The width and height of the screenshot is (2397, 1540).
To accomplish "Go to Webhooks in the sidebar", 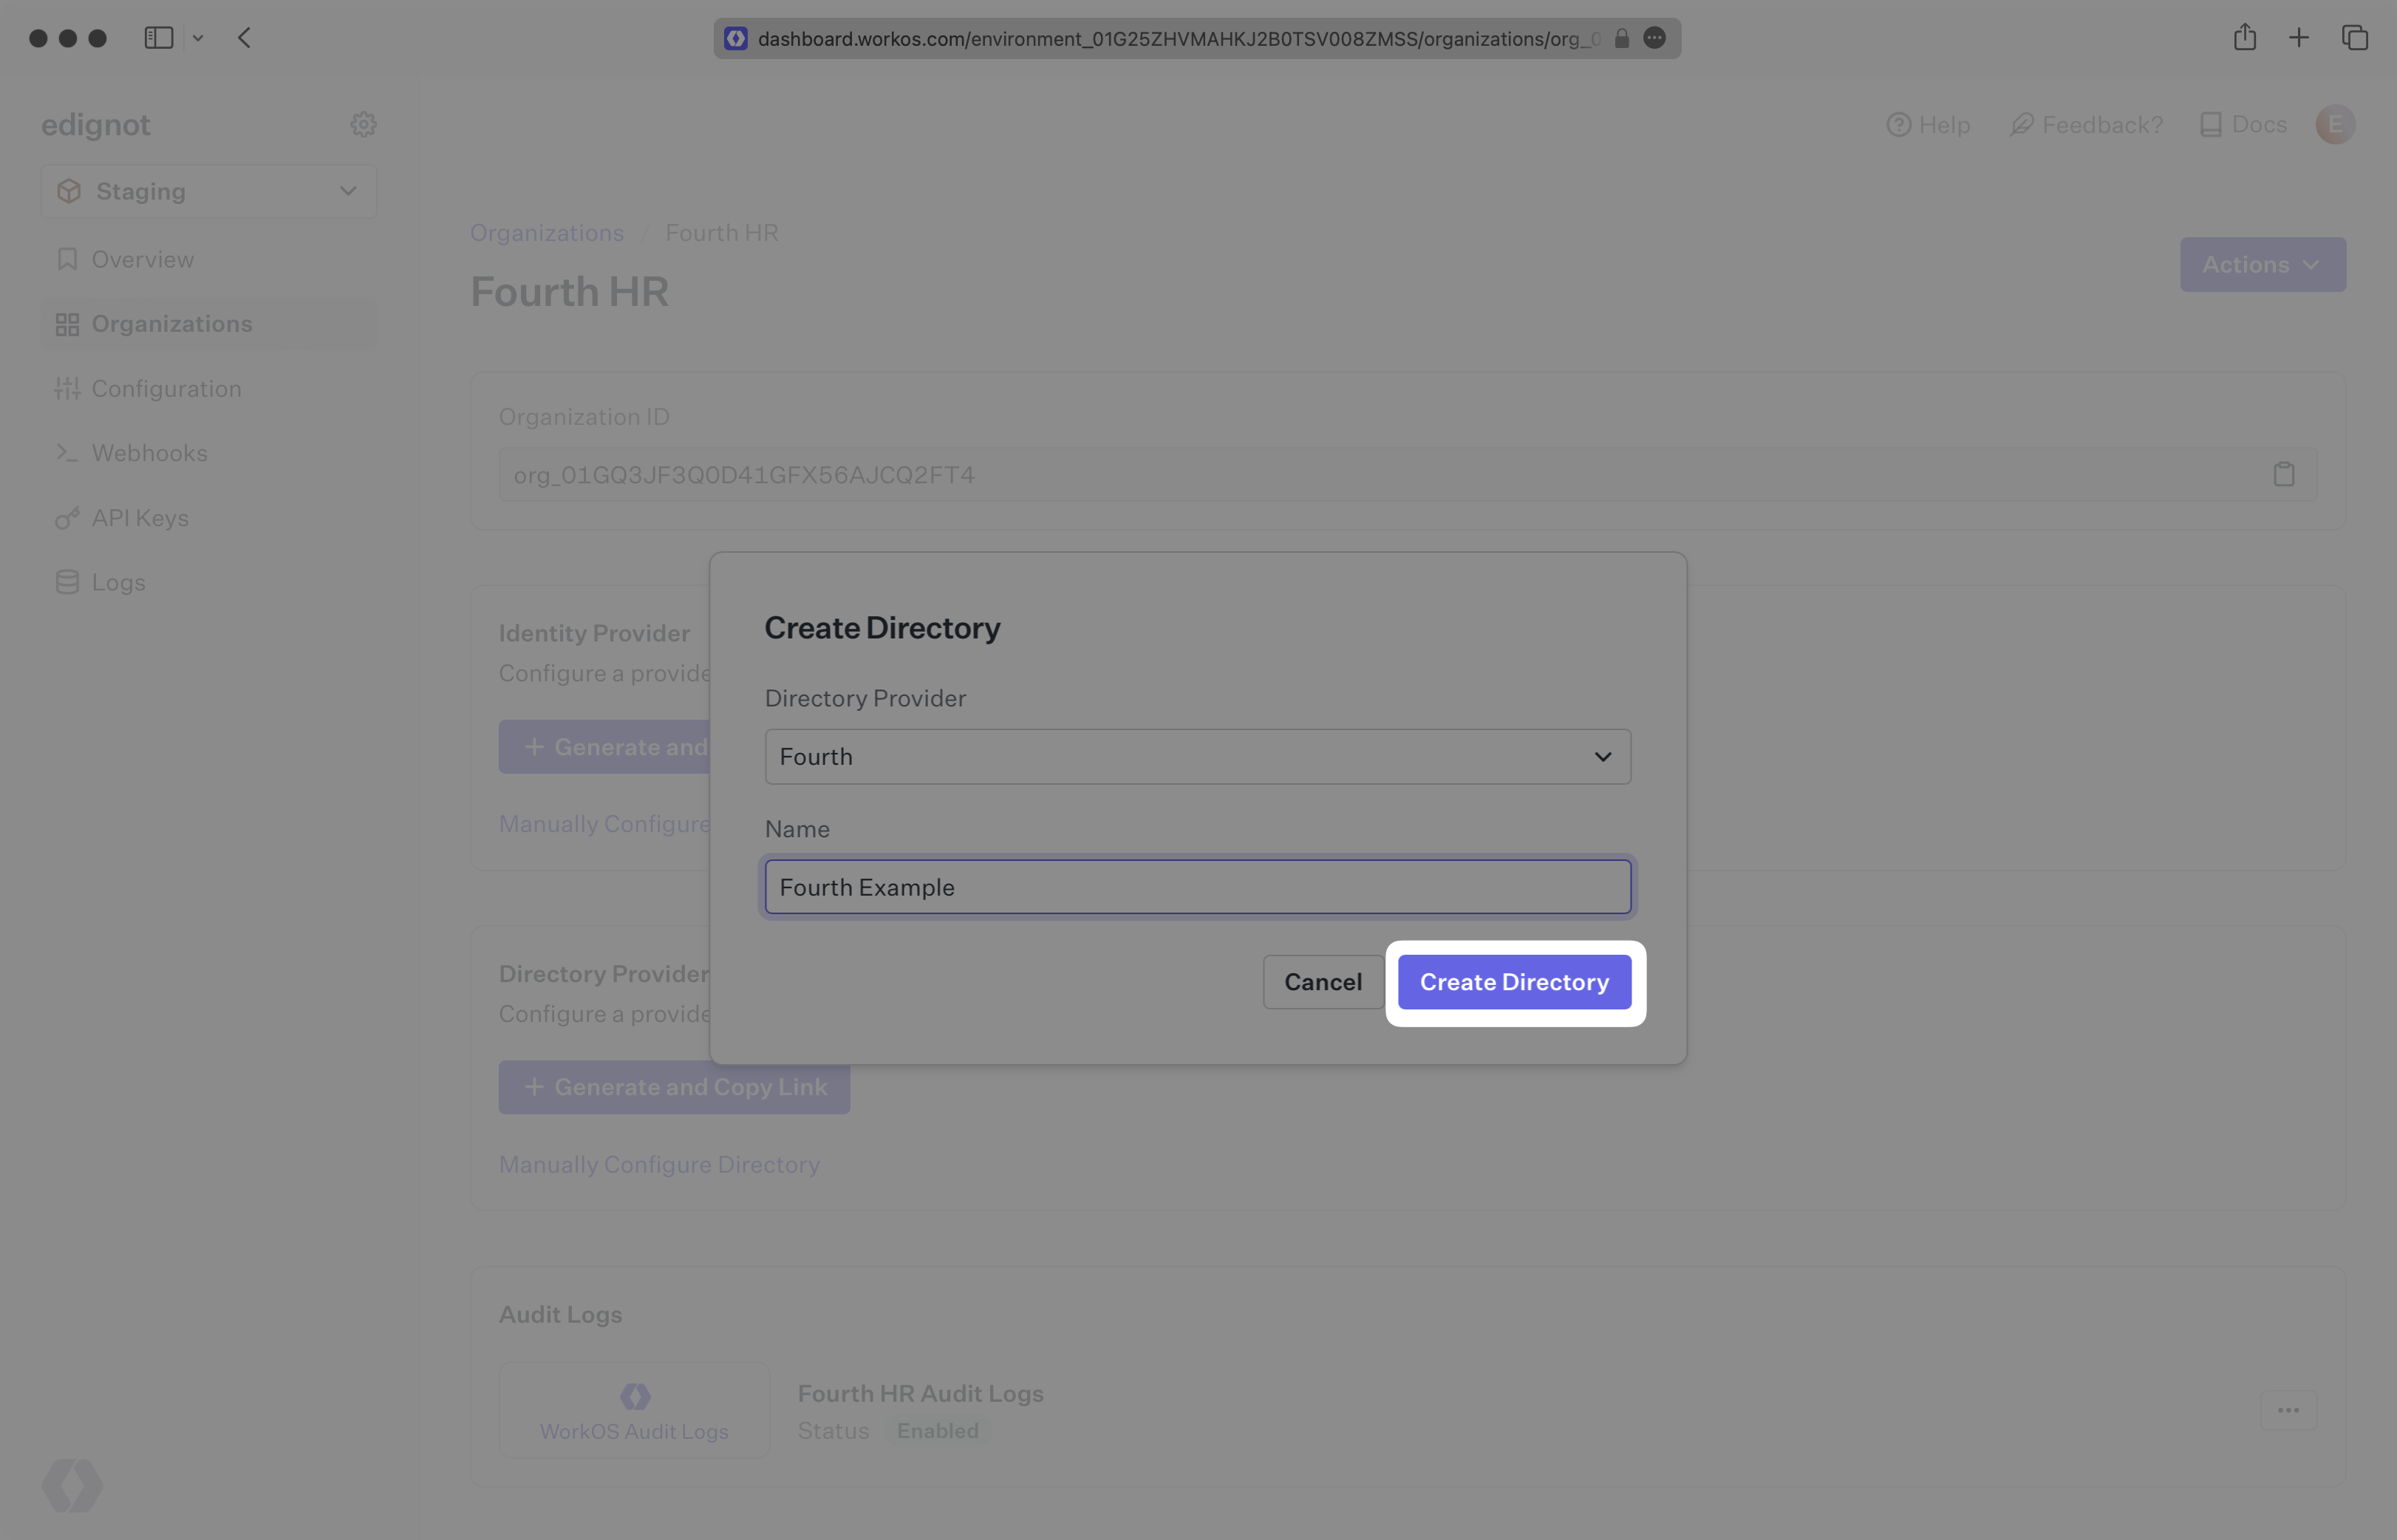I will (x=149, y=453).
